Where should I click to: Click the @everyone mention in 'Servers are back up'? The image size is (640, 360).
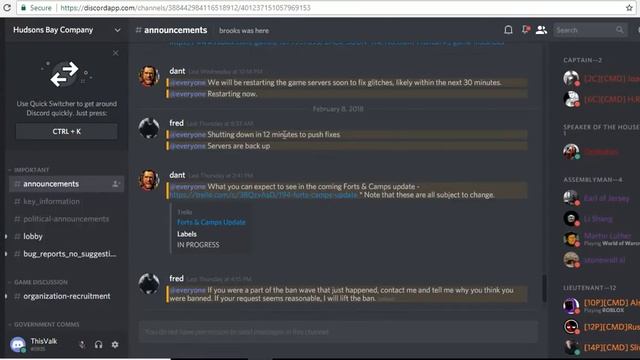point(188,146)
